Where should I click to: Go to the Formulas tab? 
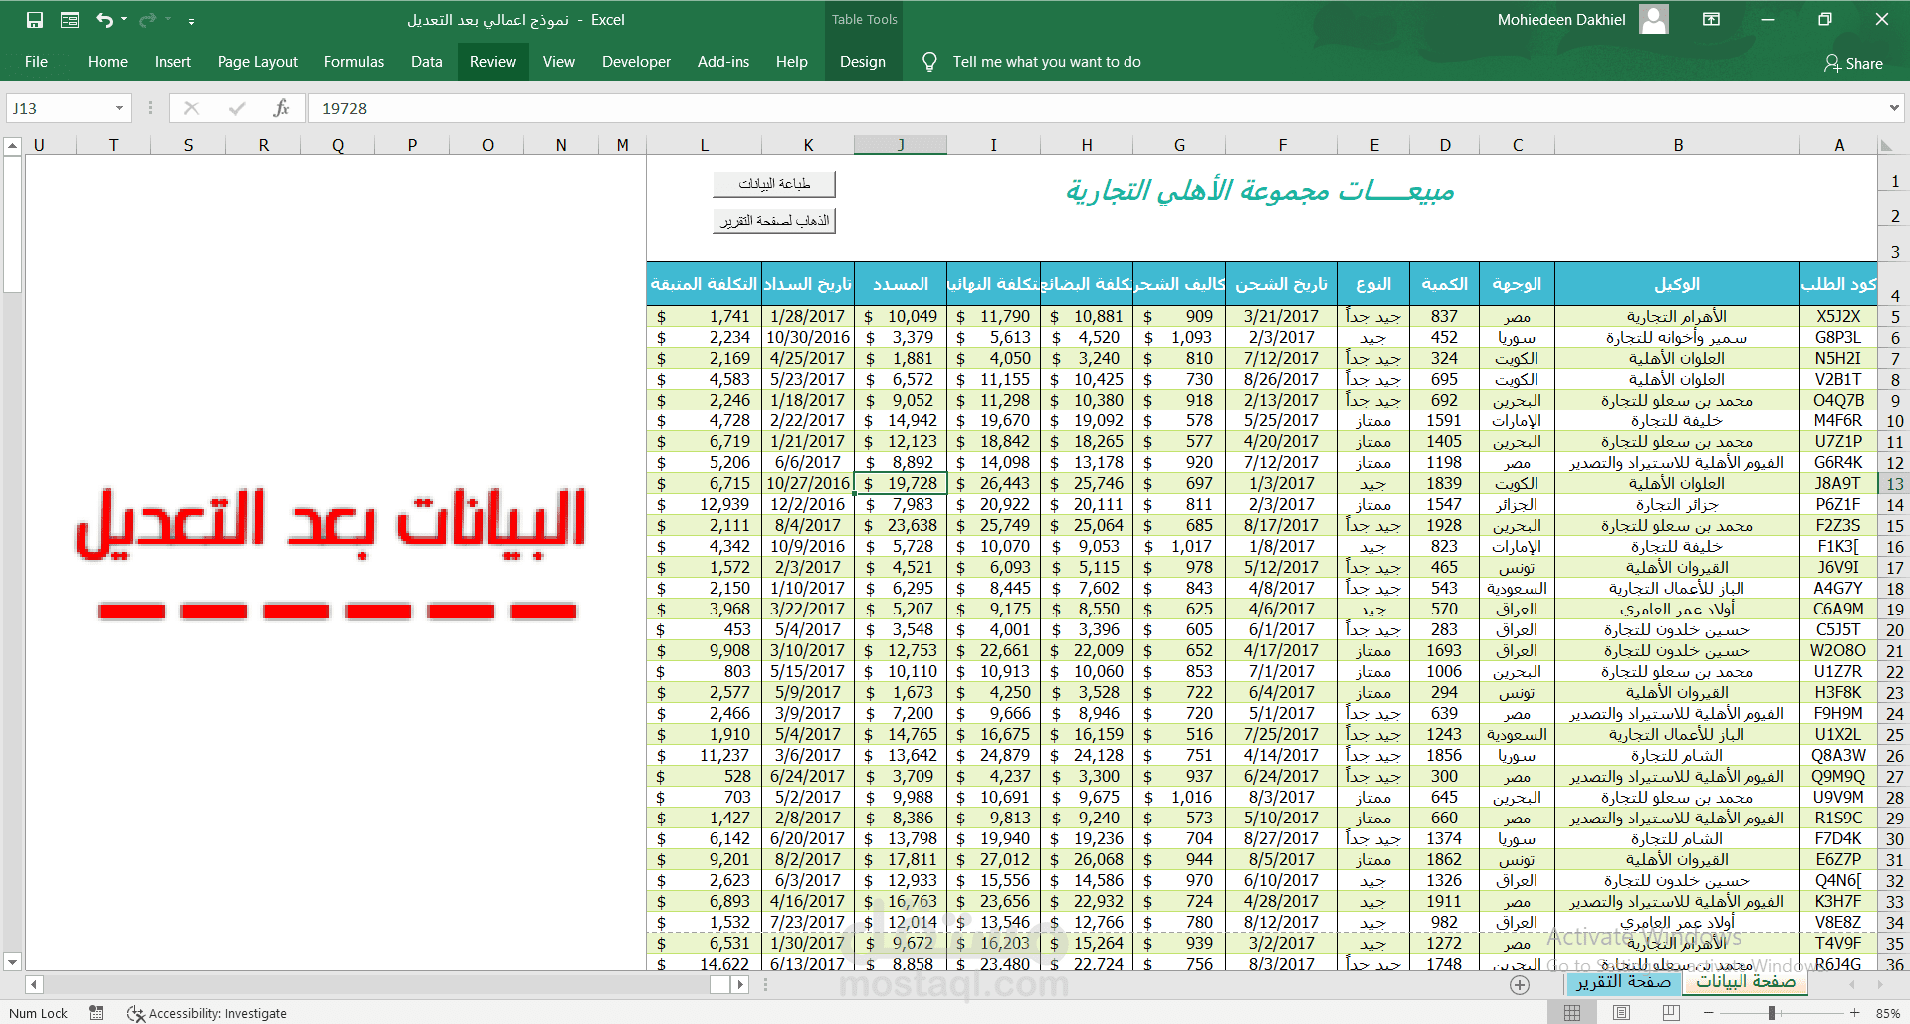pyautogui.click(x=354, y=62)
